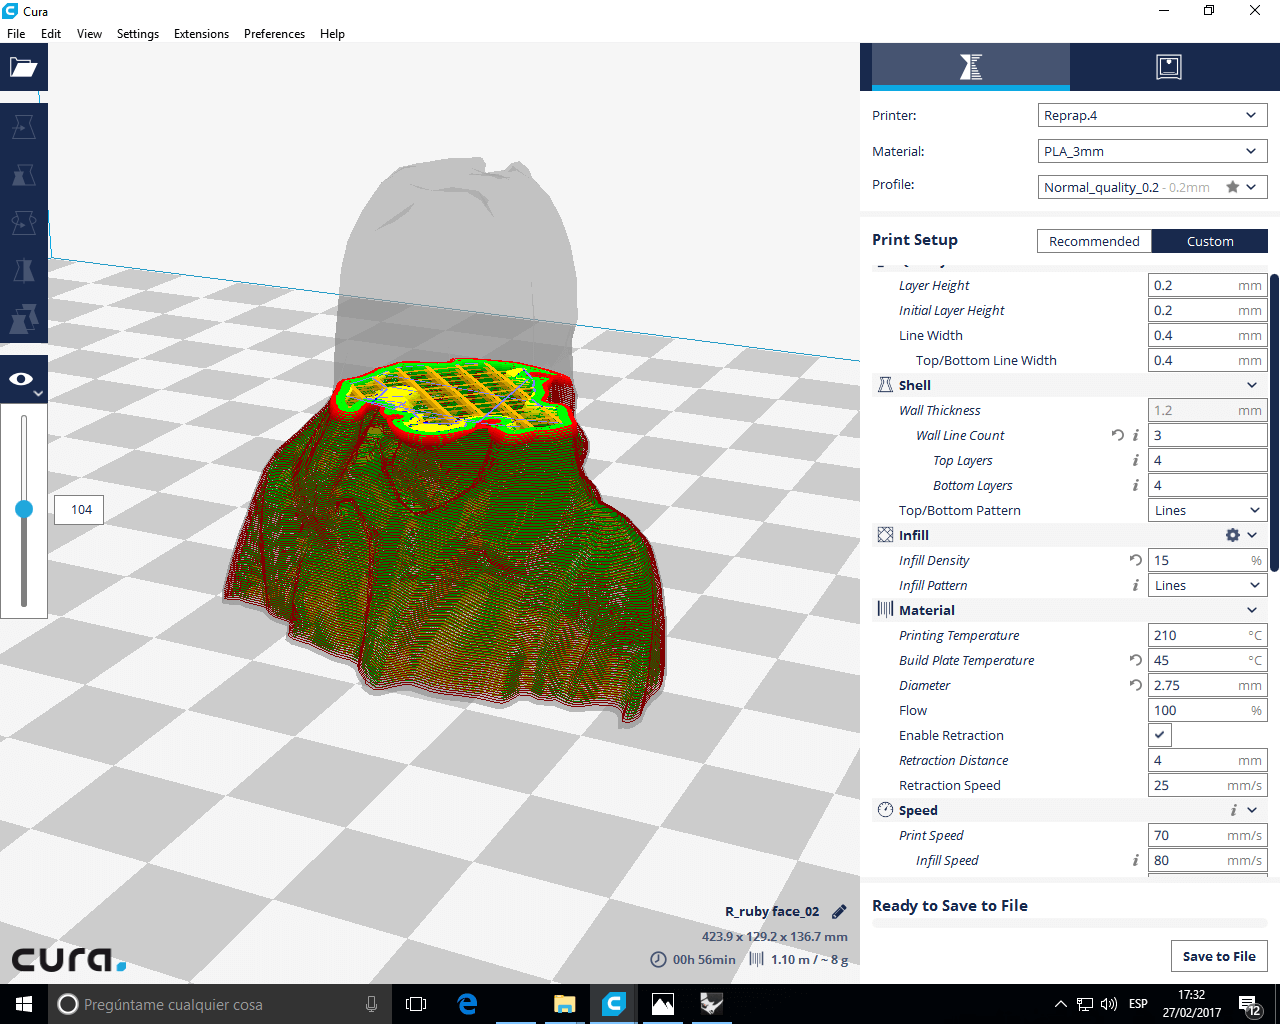This screenshot has width=1280, height=1024.
Task: Reset the Wall Line Count value
Action: coord(1117,435)
